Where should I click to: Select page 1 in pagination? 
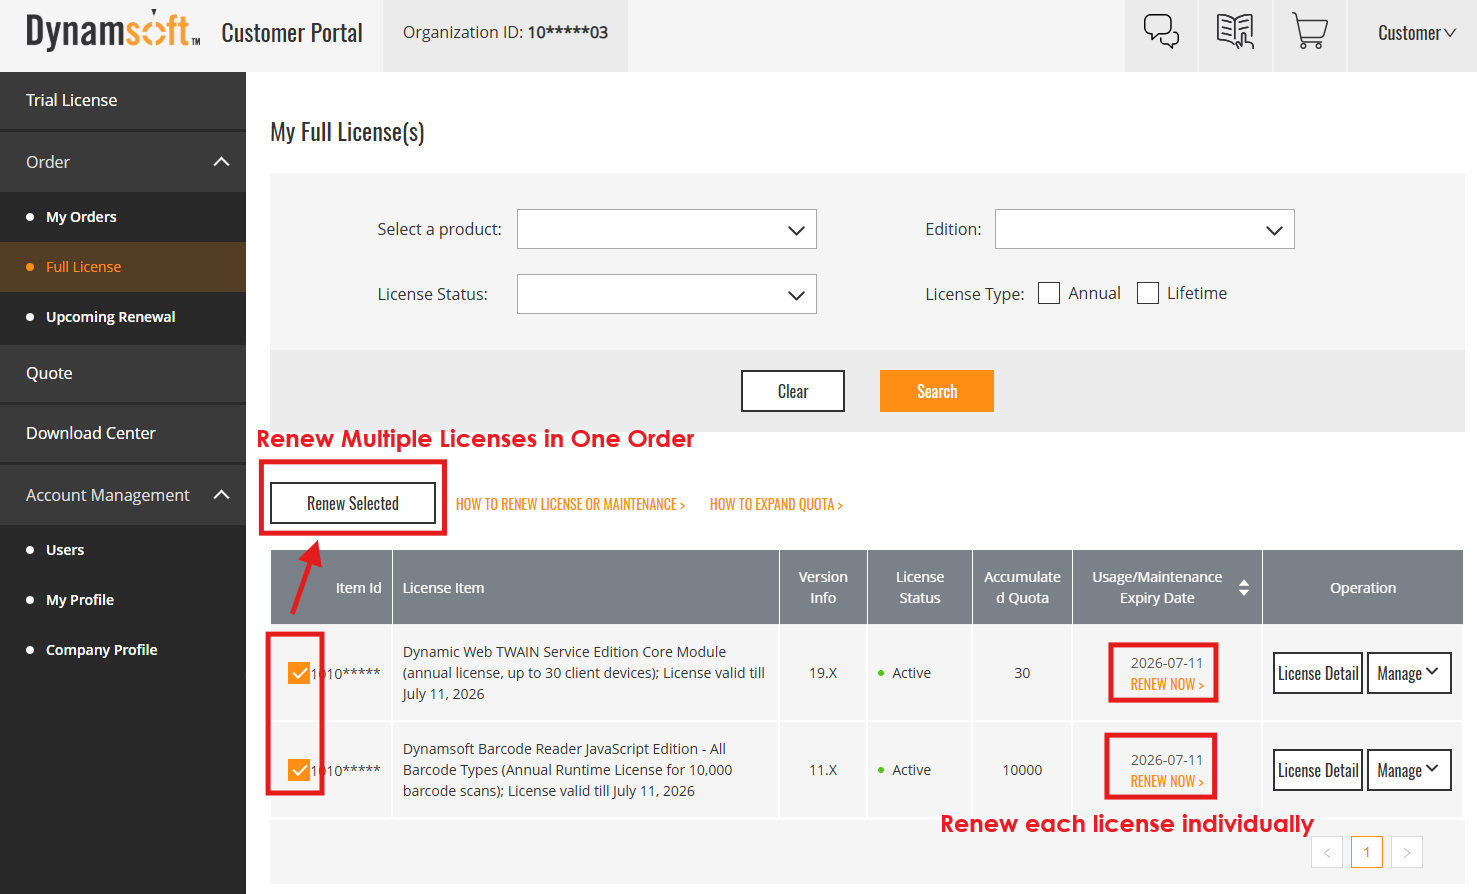[1367, 851]
